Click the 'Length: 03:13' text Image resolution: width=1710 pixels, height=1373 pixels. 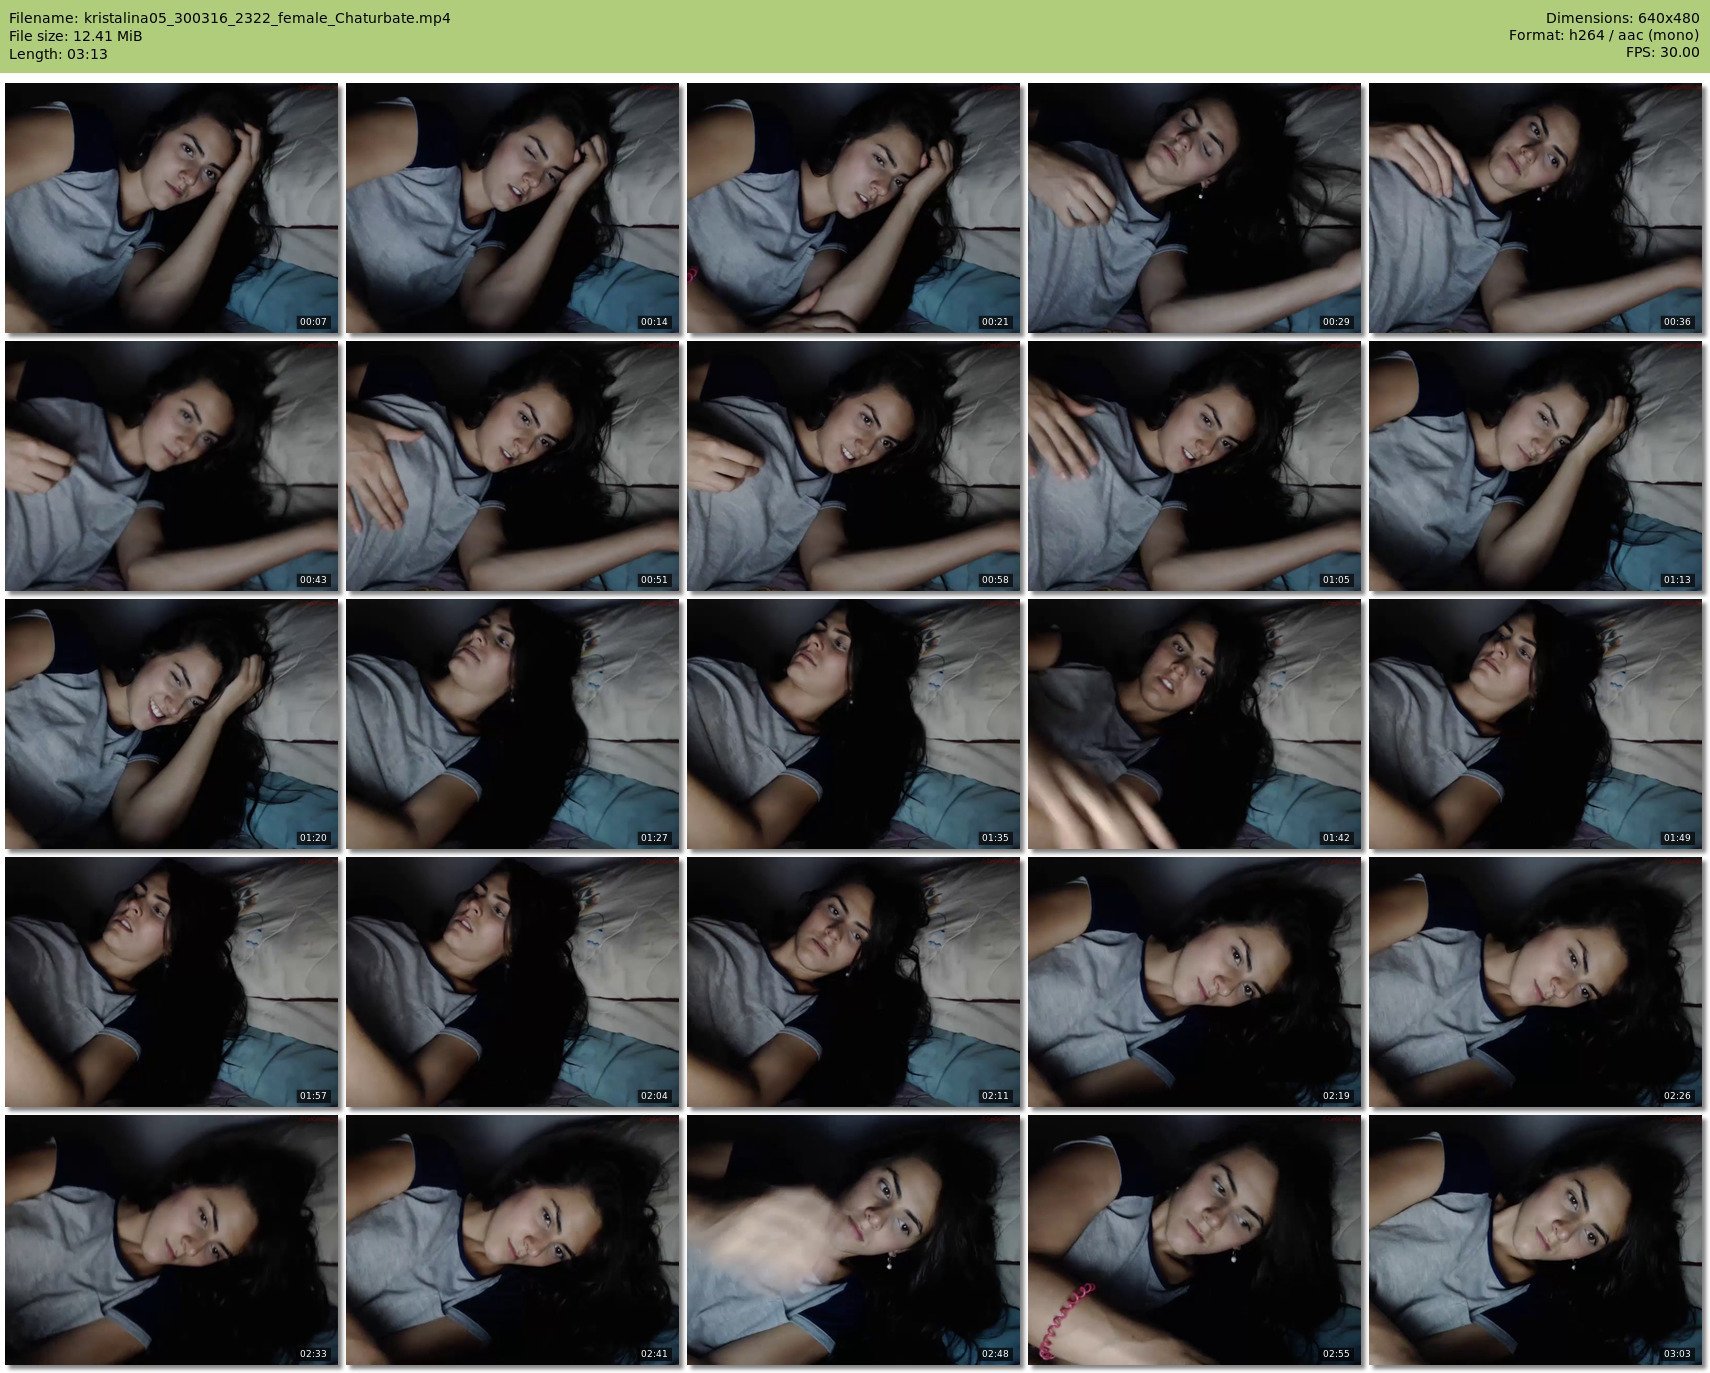point(58,54)
